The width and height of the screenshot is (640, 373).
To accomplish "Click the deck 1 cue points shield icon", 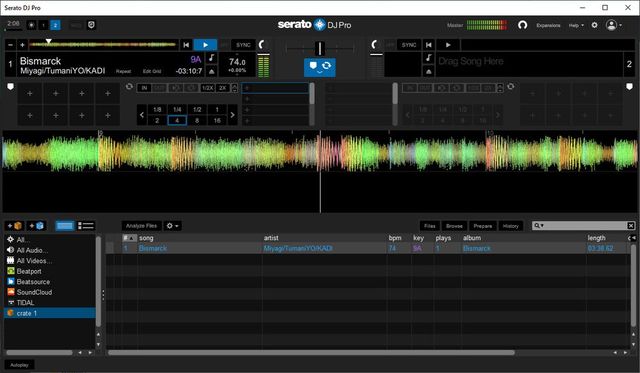I will [10, 87].
